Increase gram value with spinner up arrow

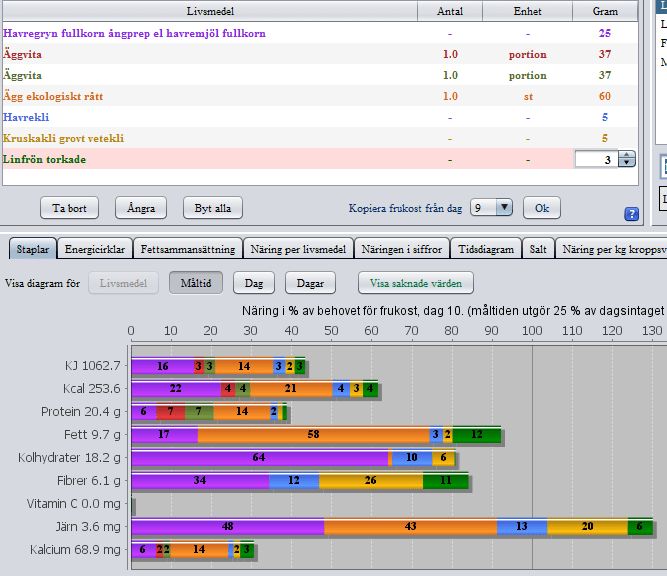coord(626,155)
